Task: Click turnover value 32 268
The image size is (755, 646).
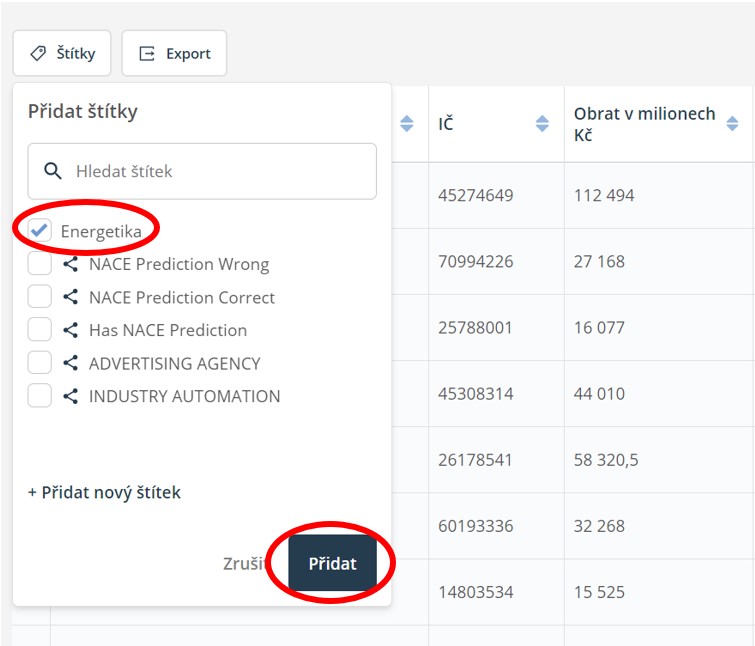Action: [x=599, y=526]
